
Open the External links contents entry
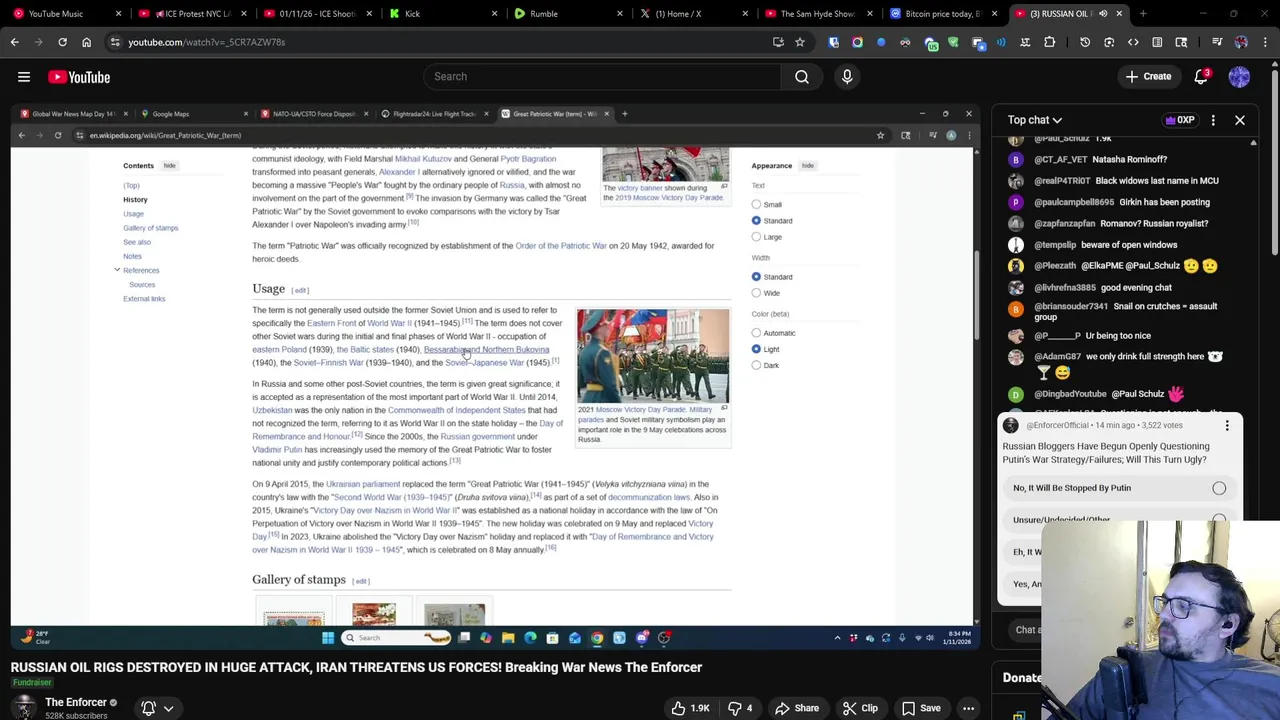pyautogui.click(x=144, y=299)
